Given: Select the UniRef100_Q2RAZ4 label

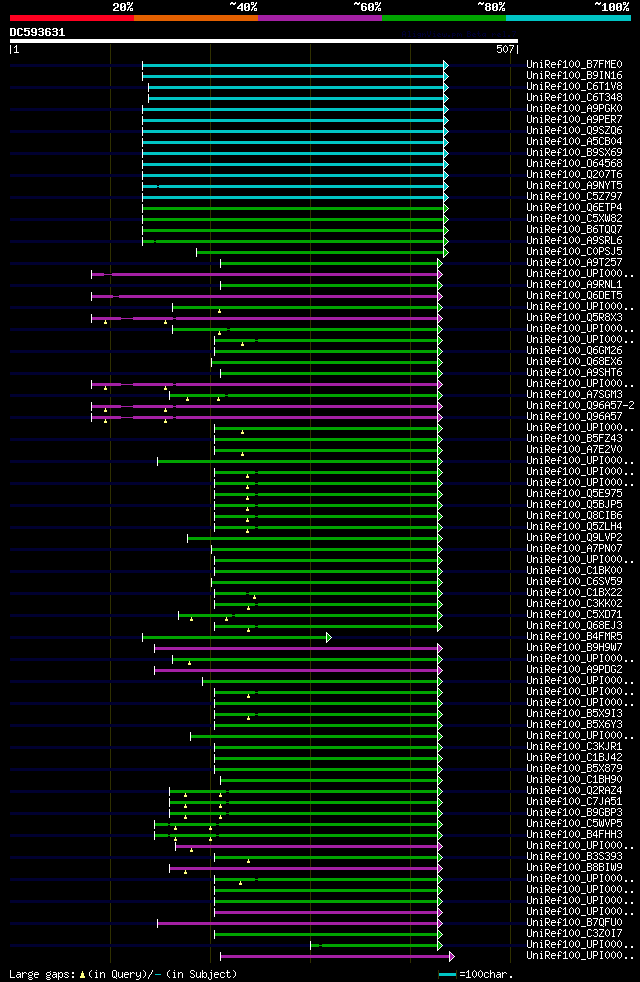Looking at the screenshot, I should [x=574, y=791].
